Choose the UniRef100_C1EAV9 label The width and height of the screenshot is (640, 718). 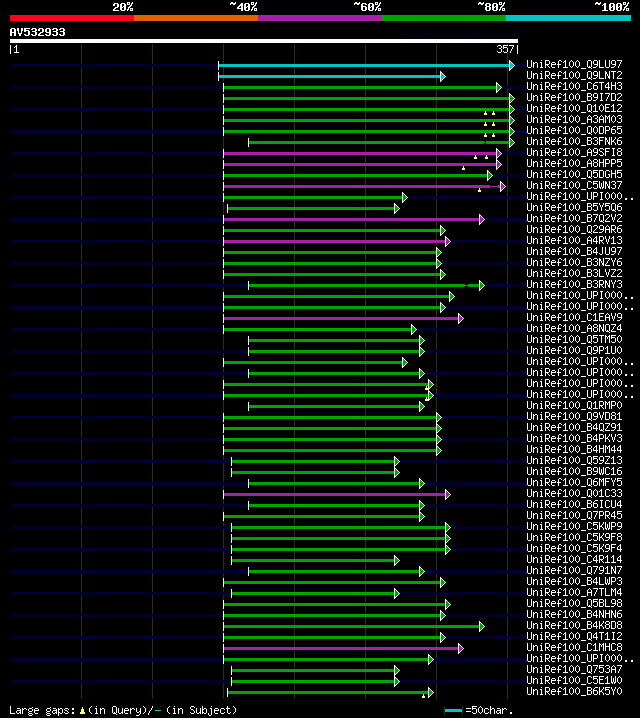[574, 317]
